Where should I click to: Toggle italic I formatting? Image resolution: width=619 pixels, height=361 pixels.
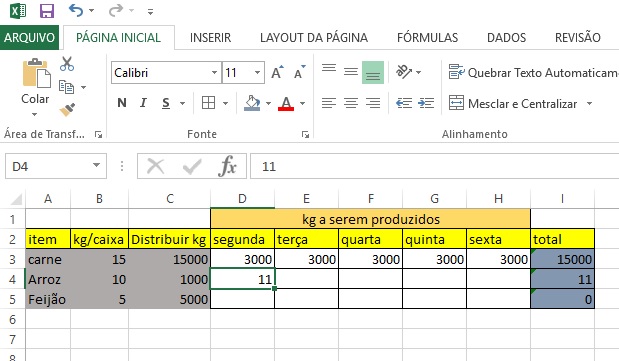click(143, 103)
